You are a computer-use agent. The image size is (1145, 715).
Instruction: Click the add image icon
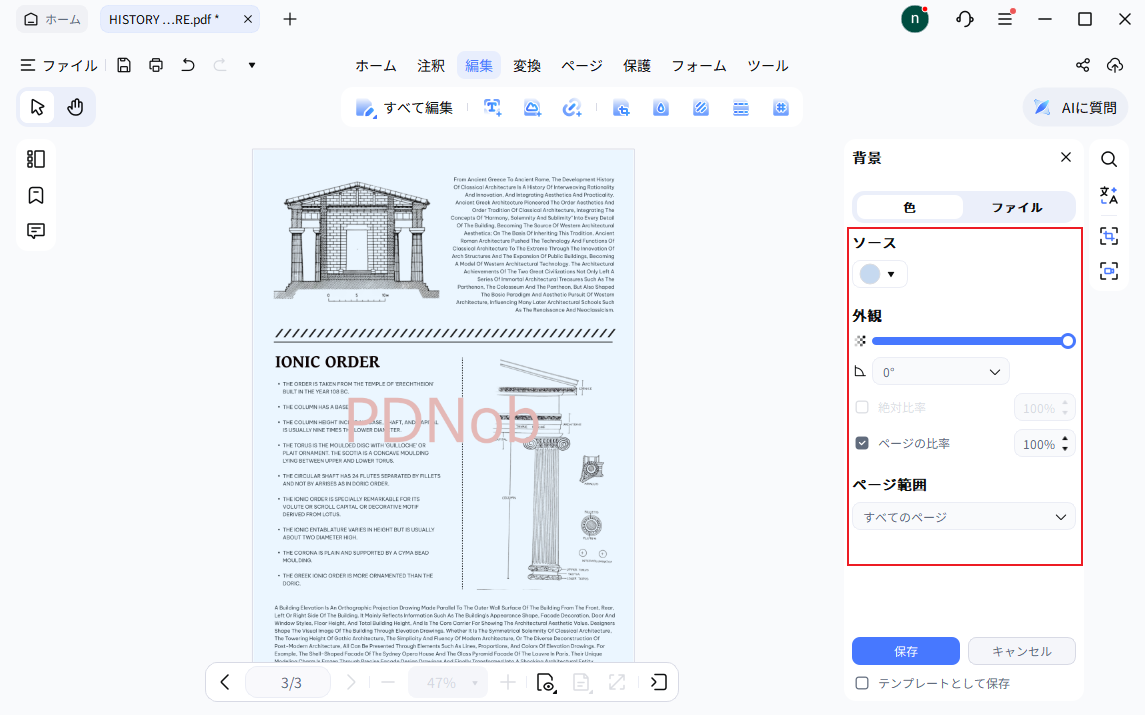[532, 108]
